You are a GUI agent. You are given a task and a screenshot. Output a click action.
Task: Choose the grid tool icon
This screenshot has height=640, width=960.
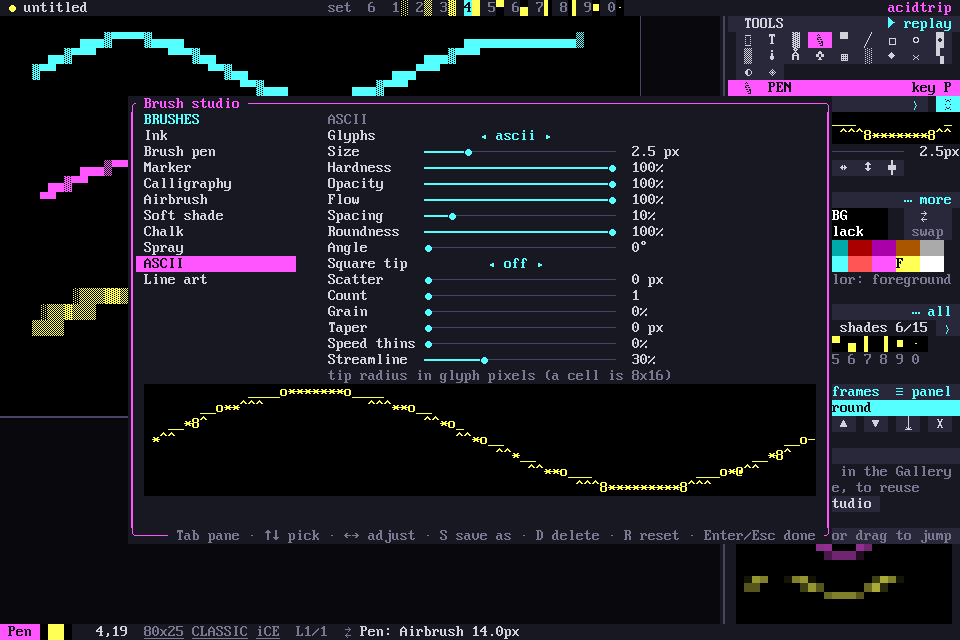pos(844,57)
